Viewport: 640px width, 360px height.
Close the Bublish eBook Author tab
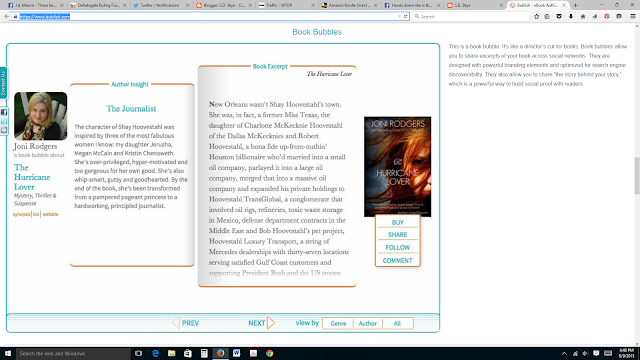(x=564, y=5)
